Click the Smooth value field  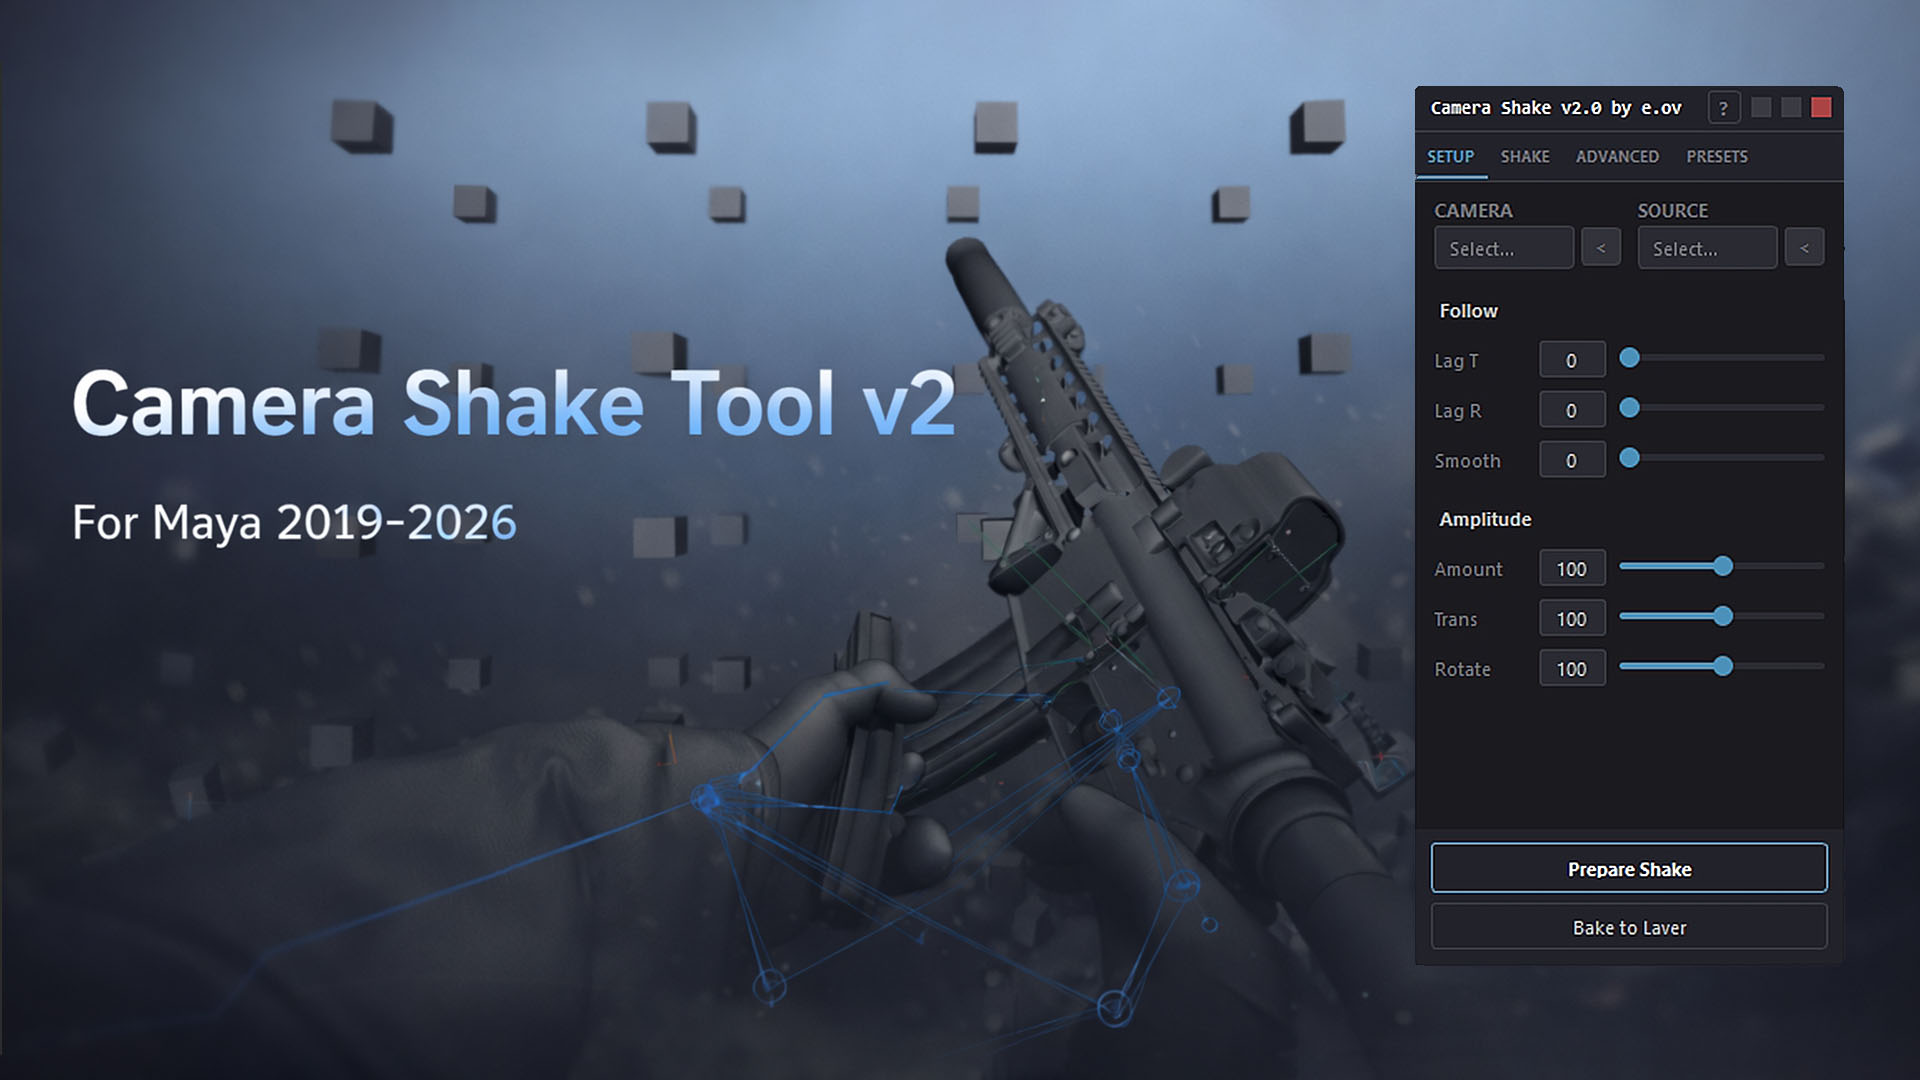coord(1572,460)
